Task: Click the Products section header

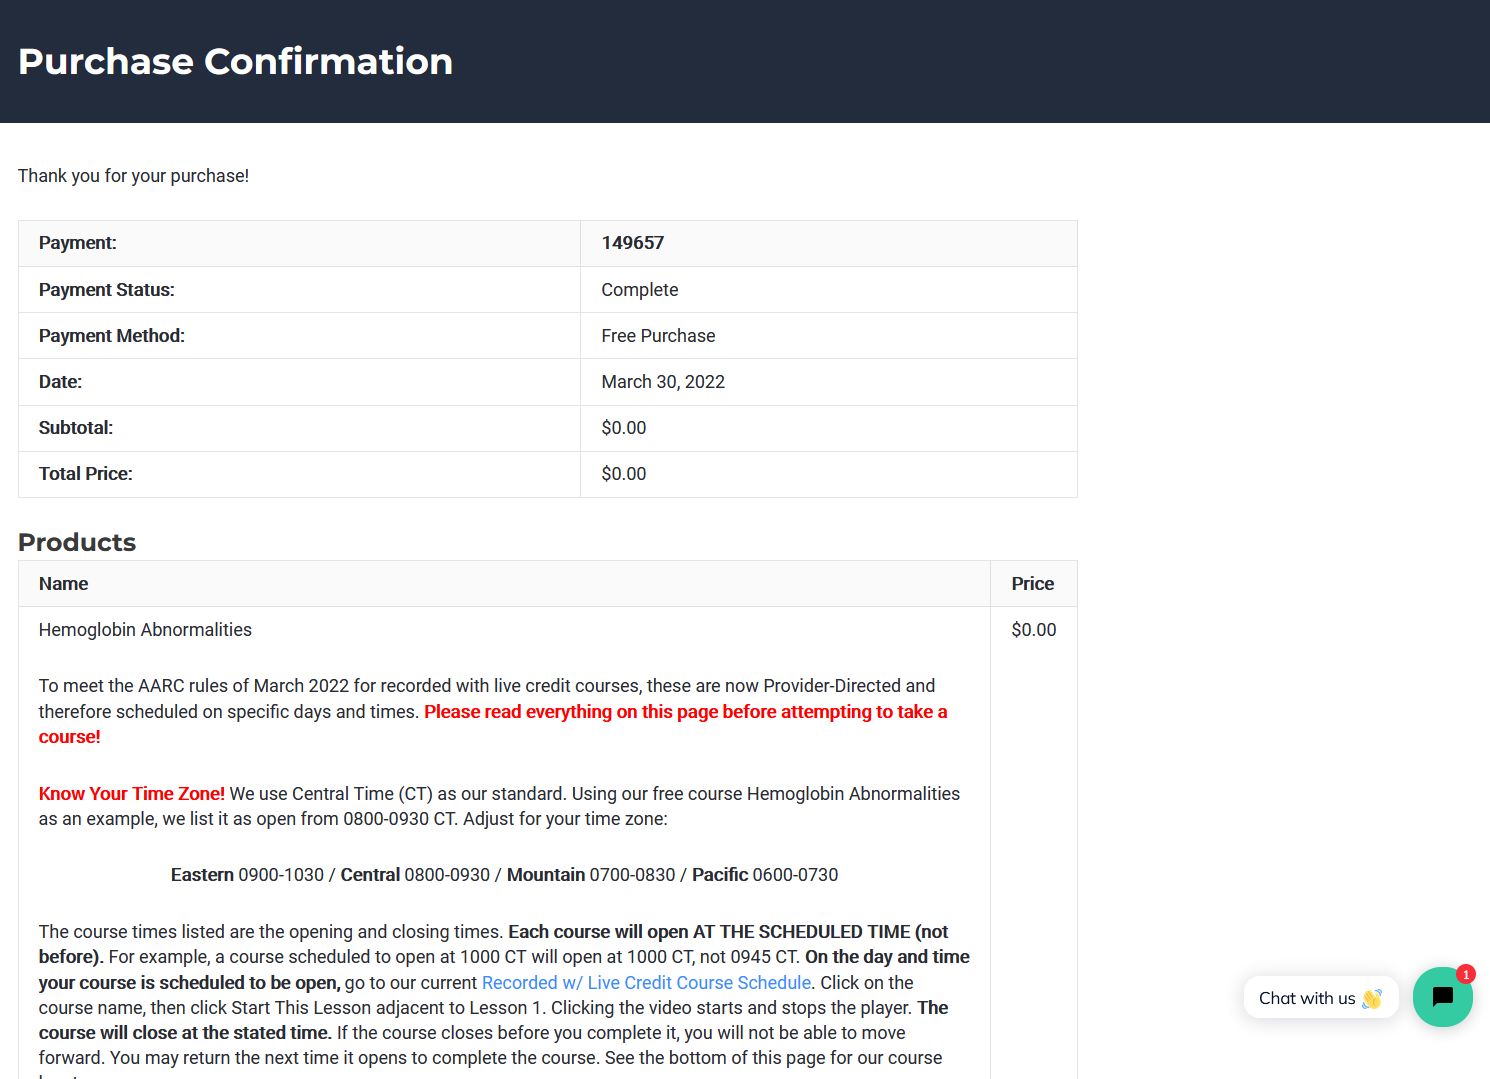Action: (x=76, y=542)
